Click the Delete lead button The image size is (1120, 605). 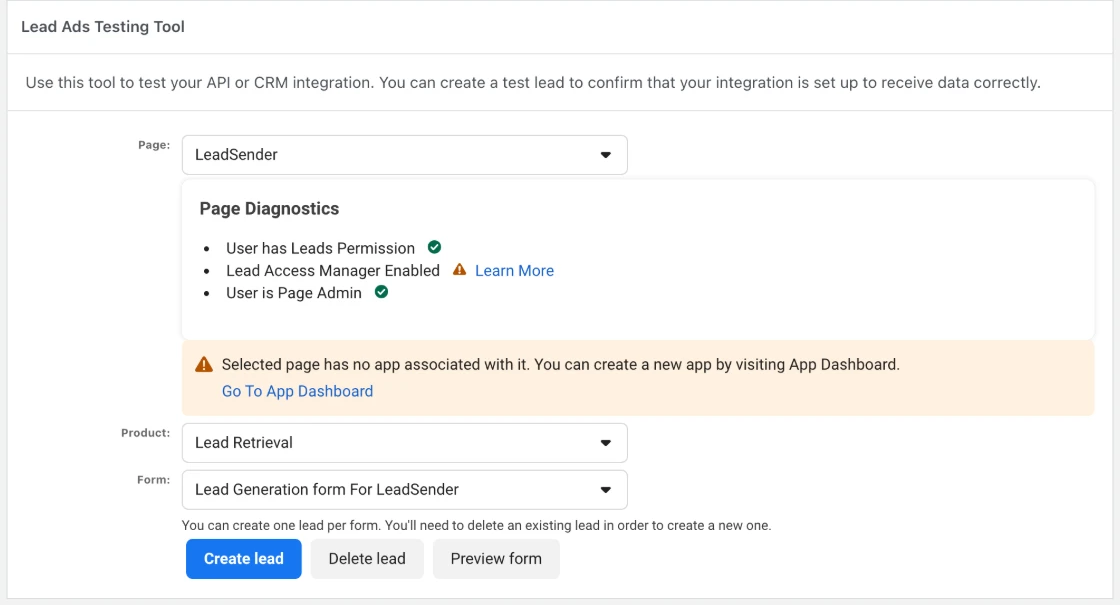click(367, 559)
